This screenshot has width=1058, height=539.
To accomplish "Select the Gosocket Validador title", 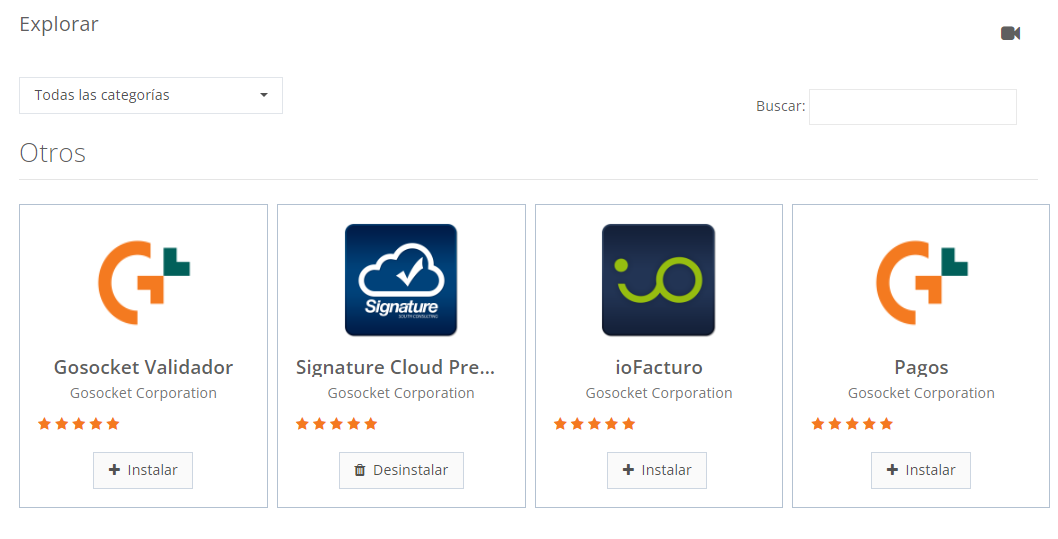I will pyautogui.click(x=144, y=367).
